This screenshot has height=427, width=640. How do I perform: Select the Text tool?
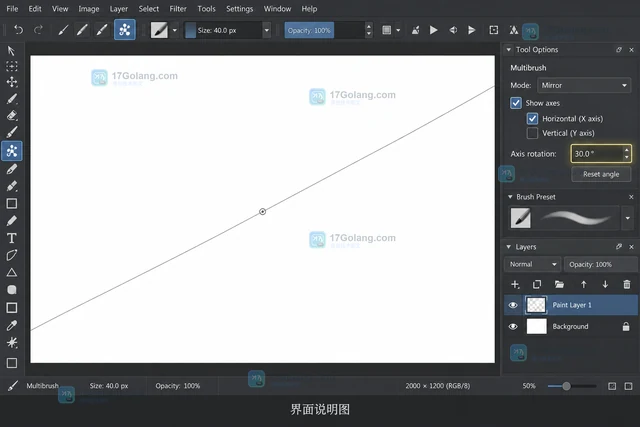coord(11,238)
